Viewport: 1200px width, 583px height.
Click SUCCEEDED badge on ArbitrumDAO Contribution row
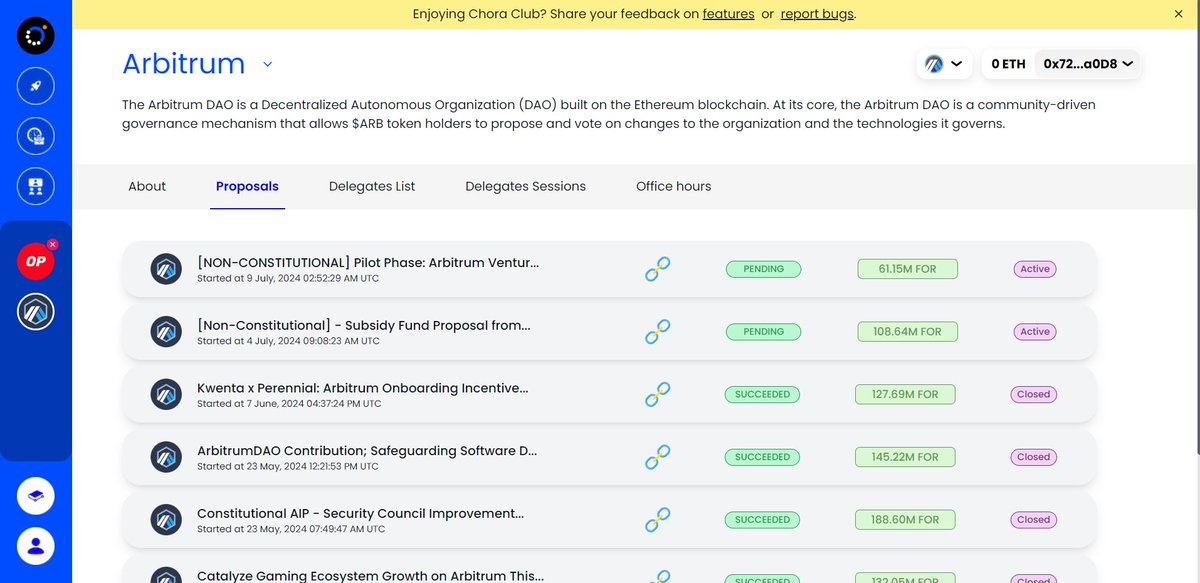click(x=763, y=457)
